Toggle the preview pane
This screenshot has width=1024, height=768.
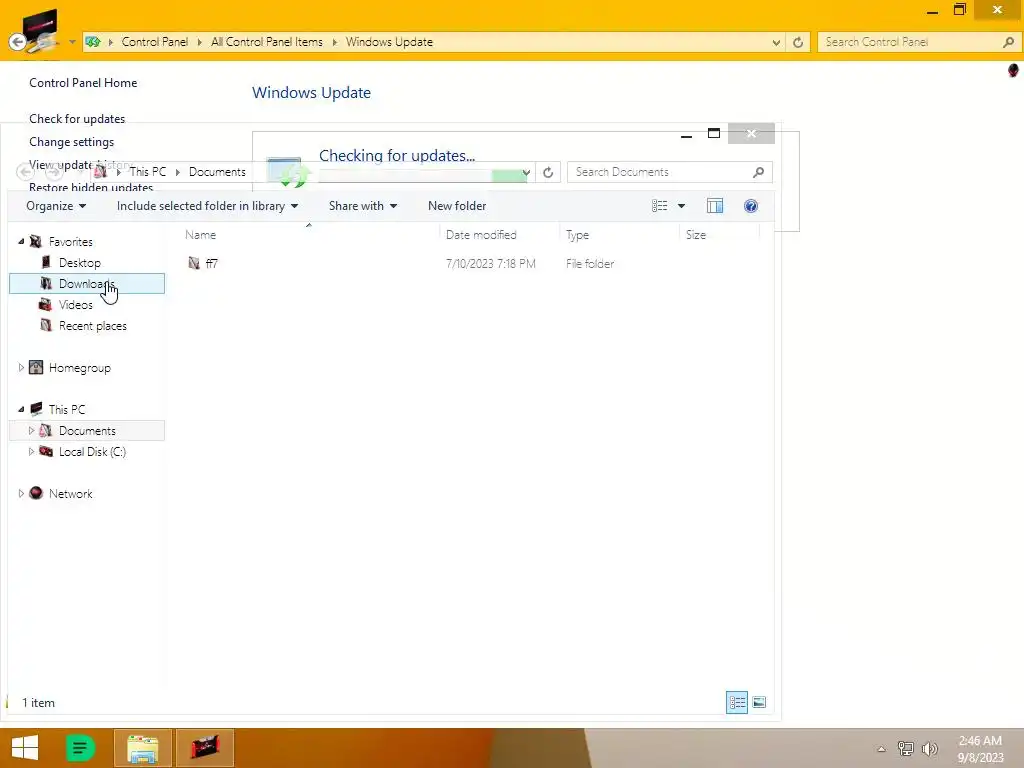pos(714,206)
